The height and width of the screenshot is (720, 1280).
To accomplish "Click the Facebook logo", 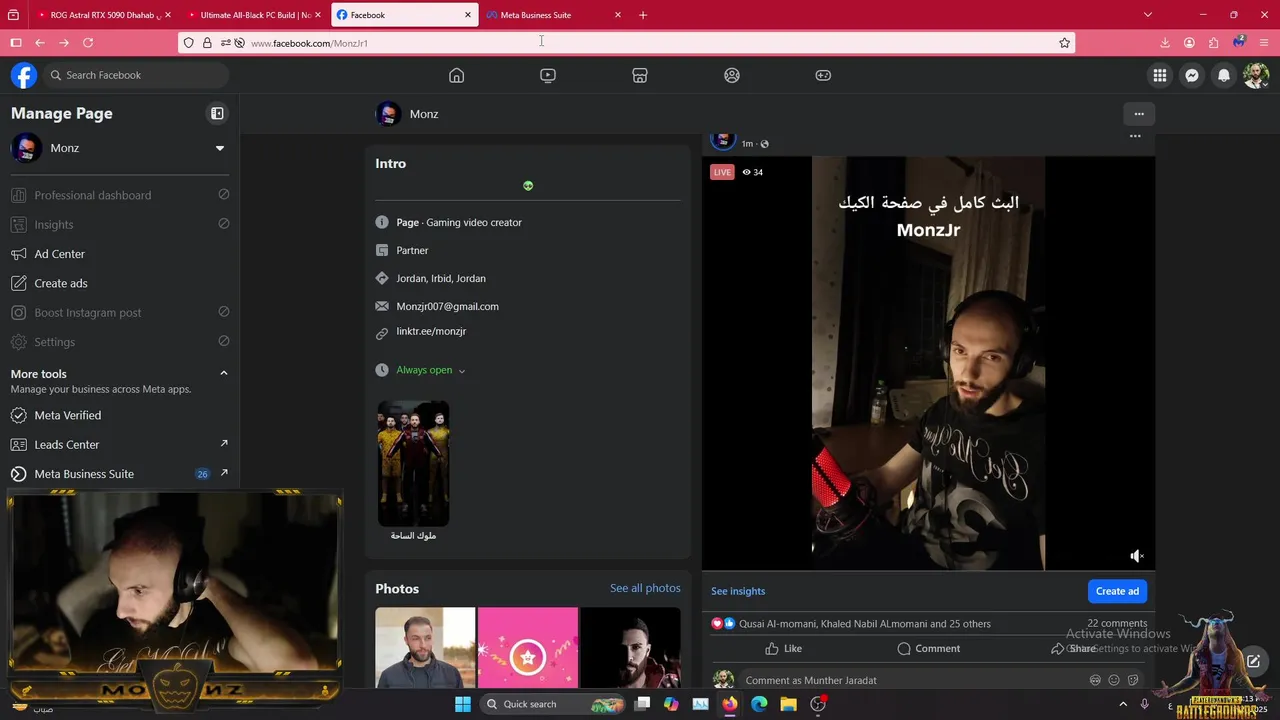I will pos(24,75).
